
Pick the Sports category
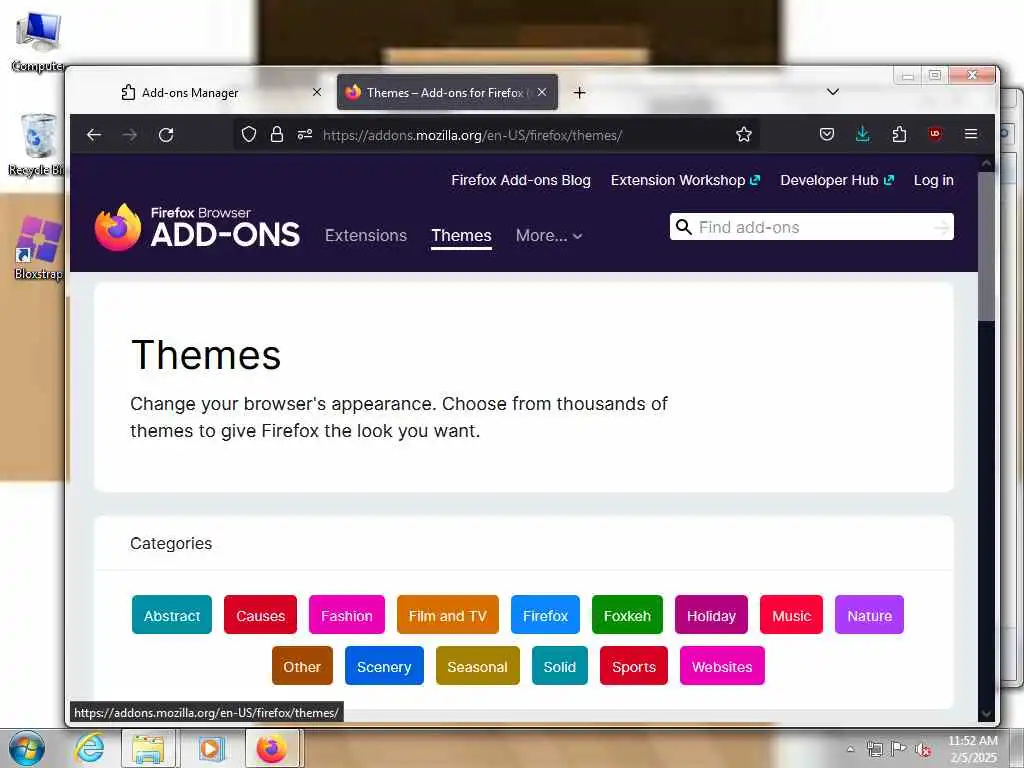click(633, 666)
